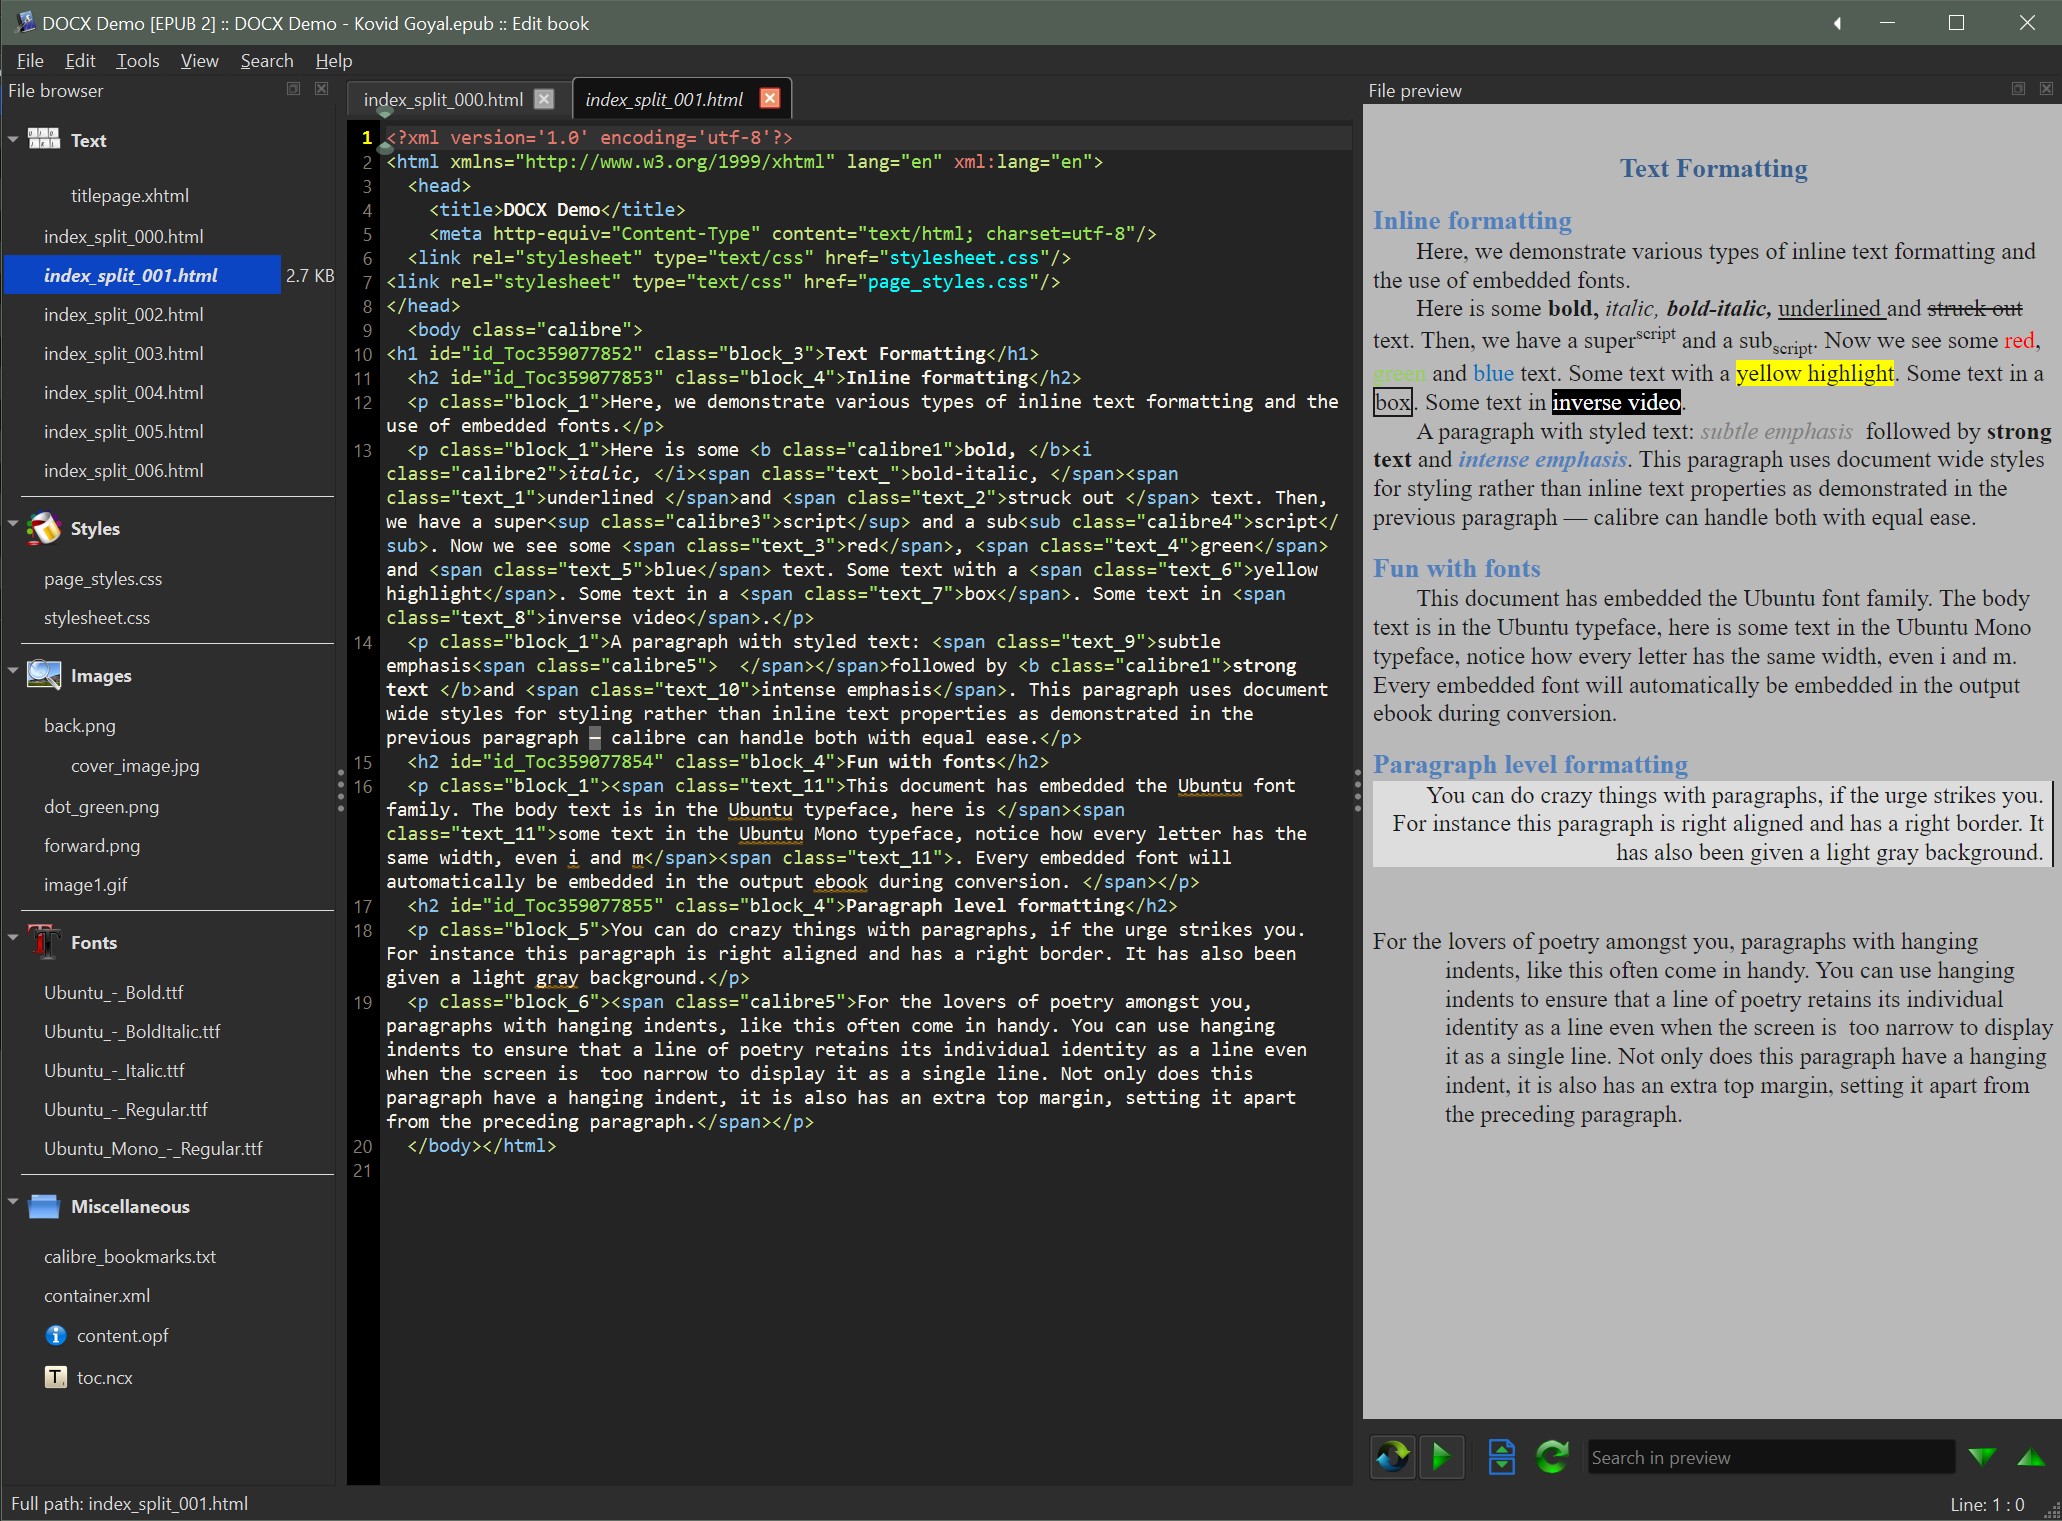Find next match in preview (down arrow)
This screenshot has height=1521, width=2062.
coord(1982,1457)
